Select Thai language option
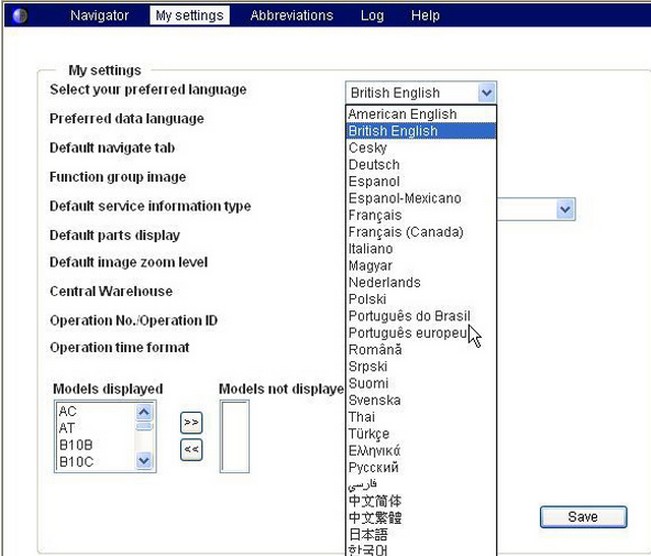 [x=421, y=417]
